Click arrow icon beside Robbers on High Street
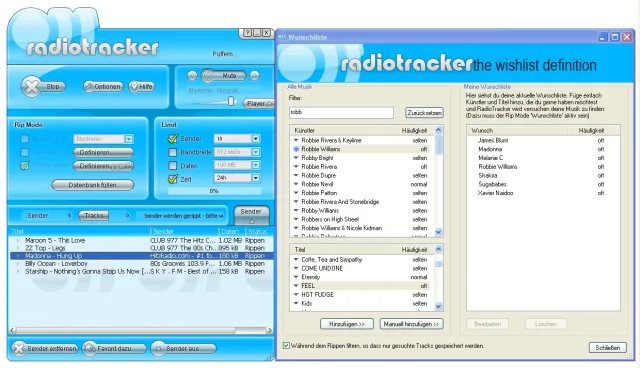 pos(296,219)
